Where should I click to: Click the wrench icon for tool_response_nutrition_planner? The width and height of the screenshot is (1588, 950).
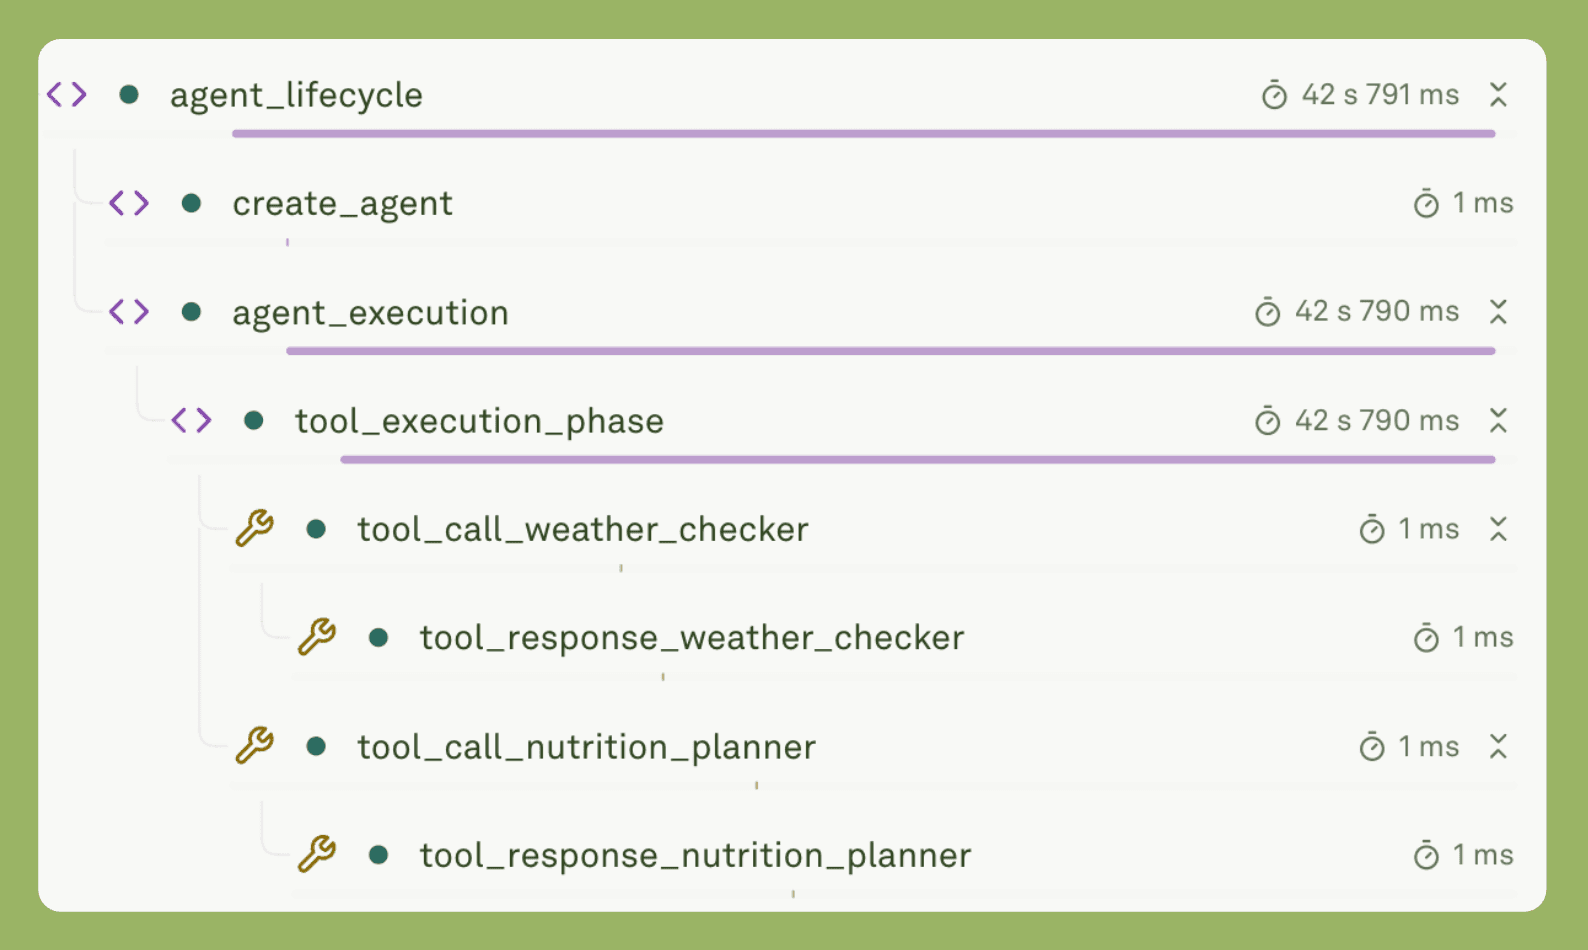tap(316, 855)
